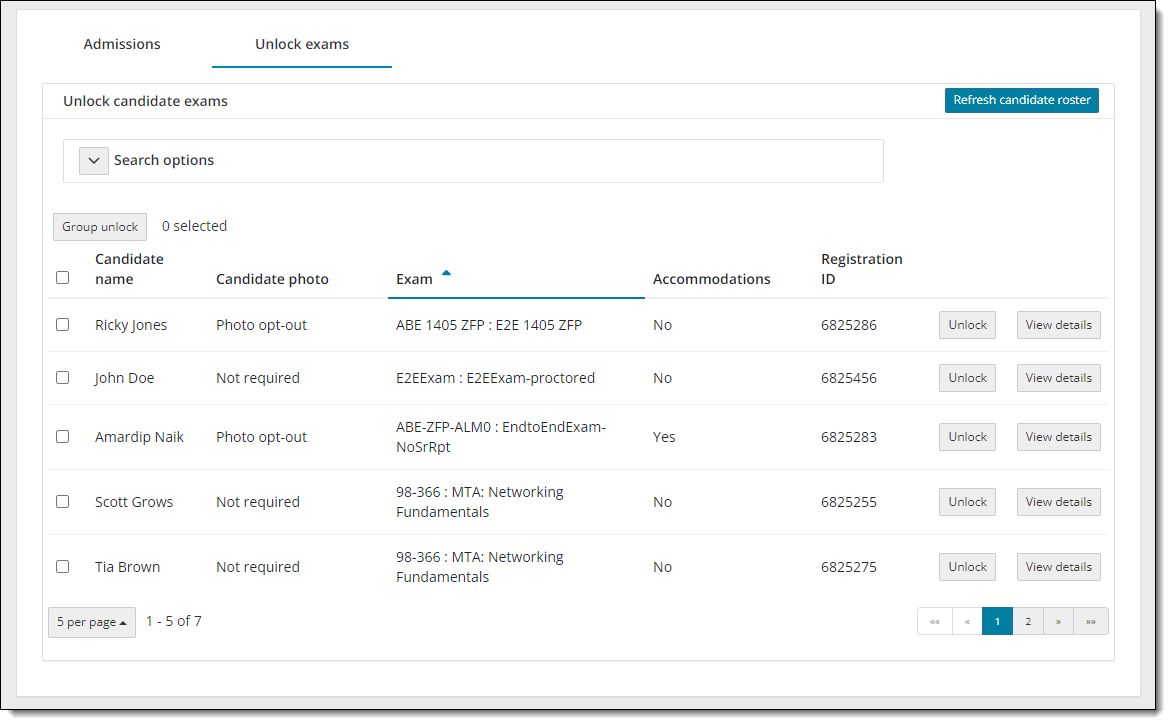Click the next page arrow icon

pos(1058,621)
